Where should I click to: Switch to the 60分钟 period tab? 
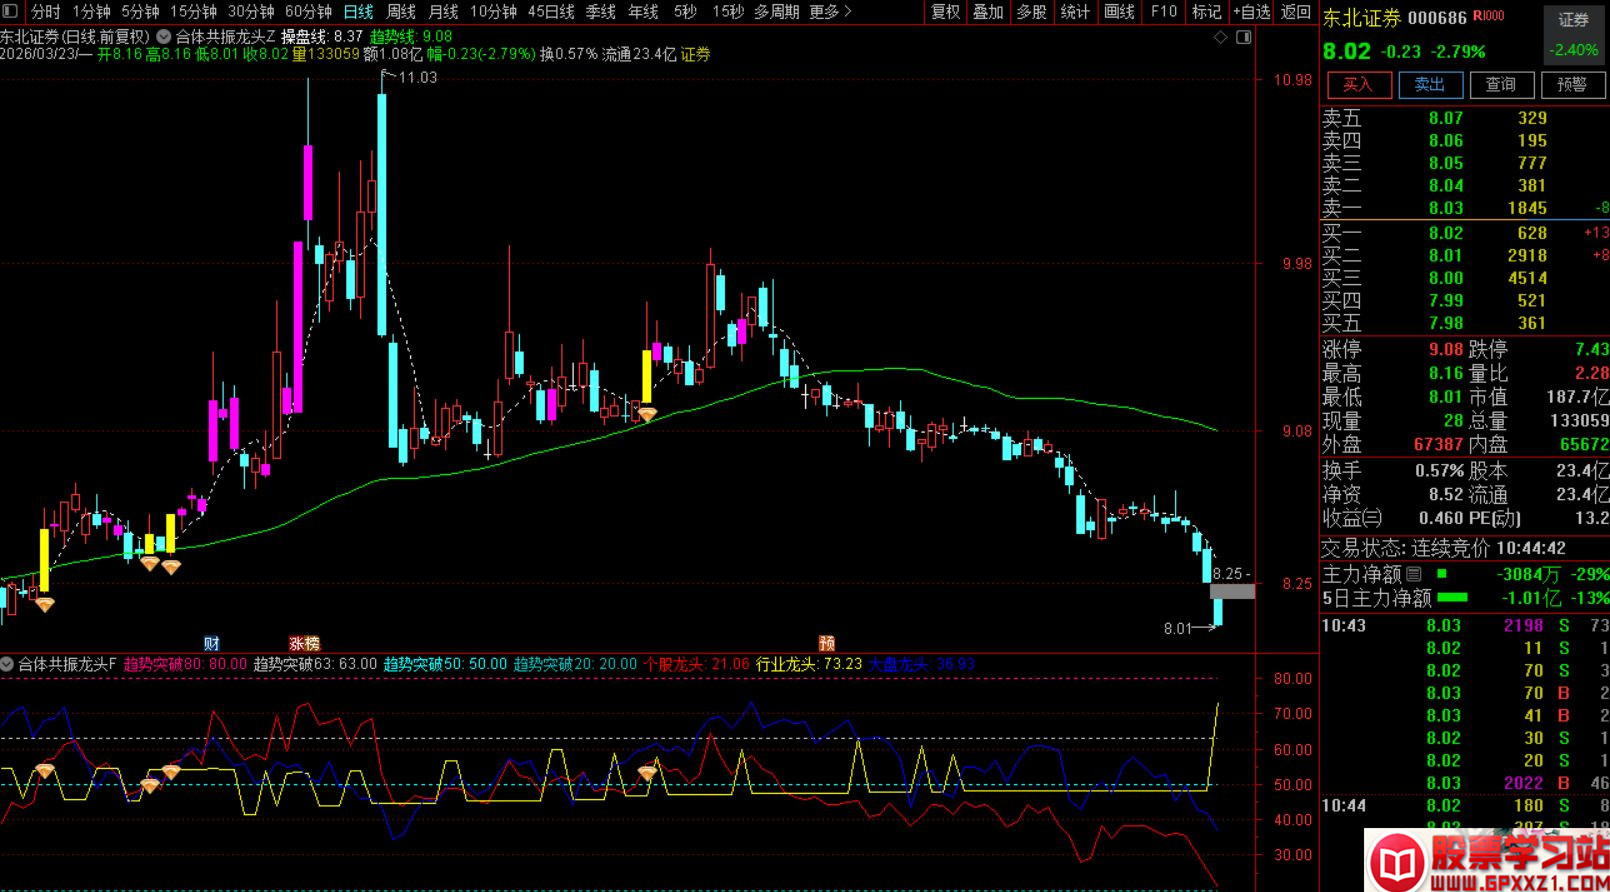click(x=308, y=11)
